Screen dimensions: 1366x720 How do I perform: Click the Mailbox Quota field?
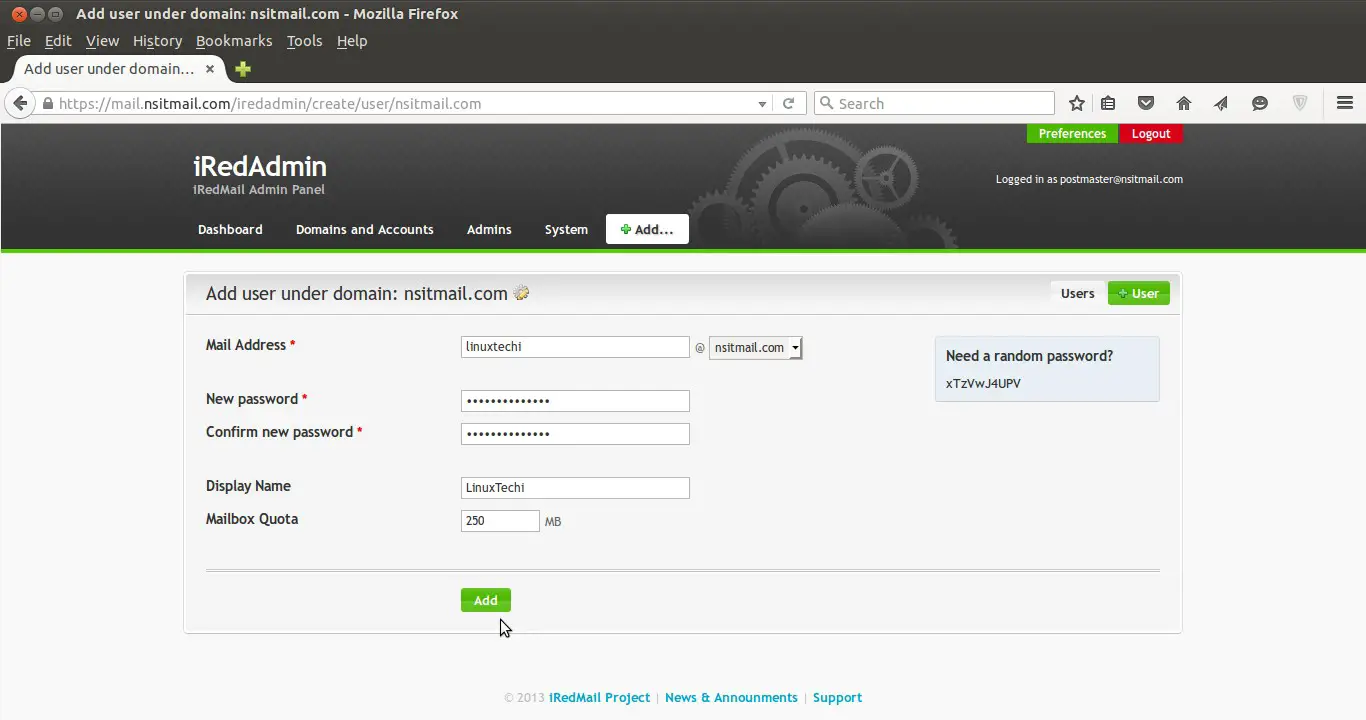(500, 521)
